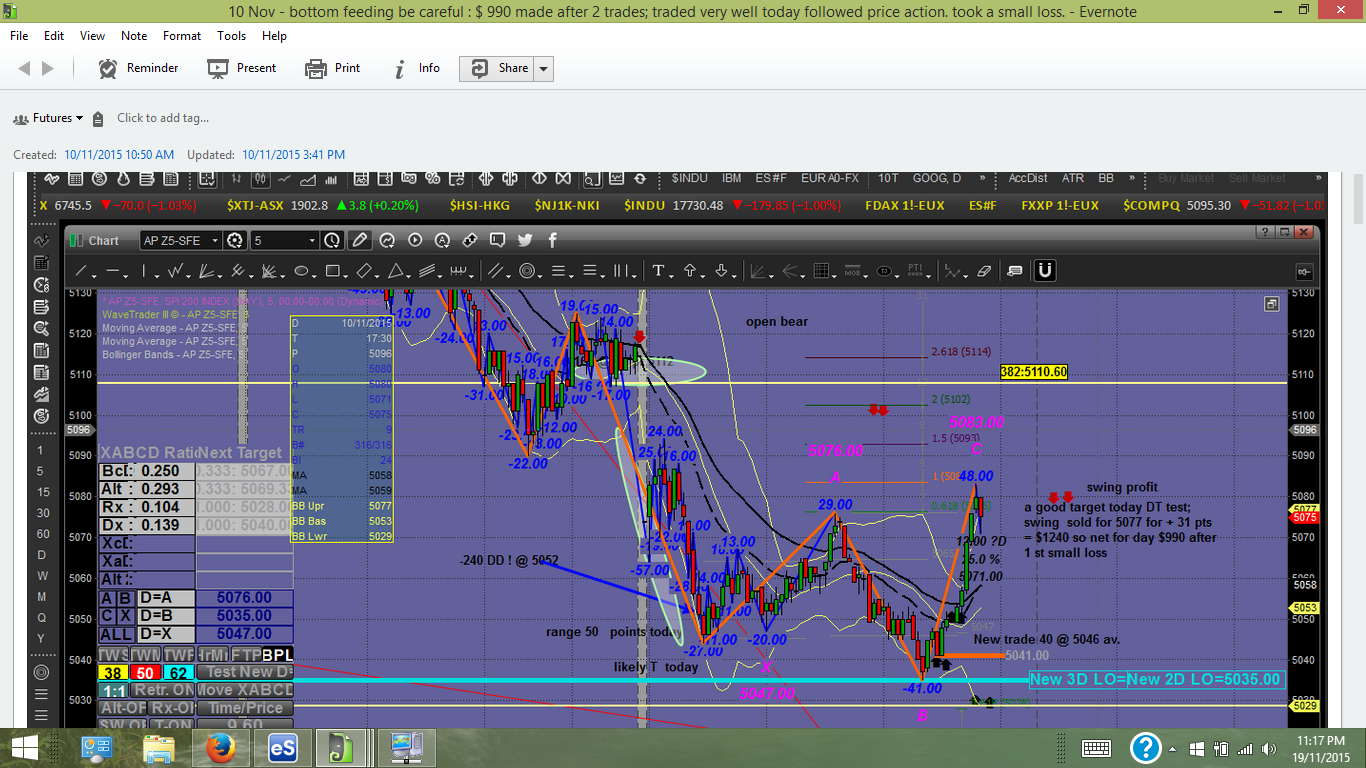Select the horizontal line drawing tool

pos(112,271)
